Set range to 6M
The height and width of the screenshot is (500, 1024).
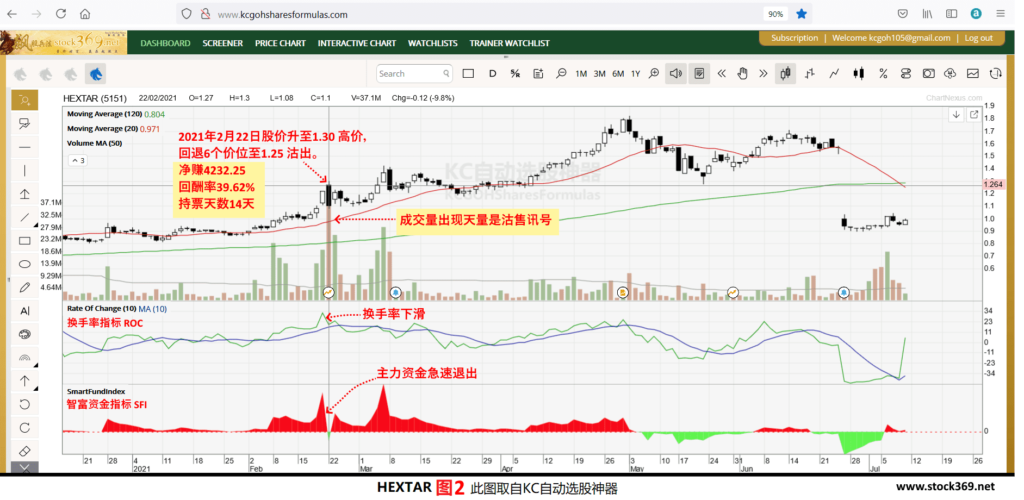click(618, 74)
